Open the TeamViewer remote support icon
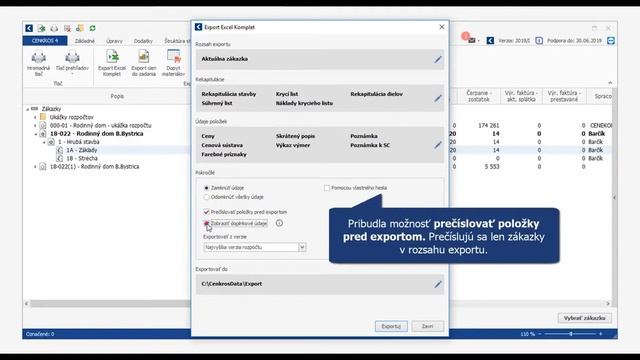The image size is (640, 360). pyautogui.click(x=611, y=40)
